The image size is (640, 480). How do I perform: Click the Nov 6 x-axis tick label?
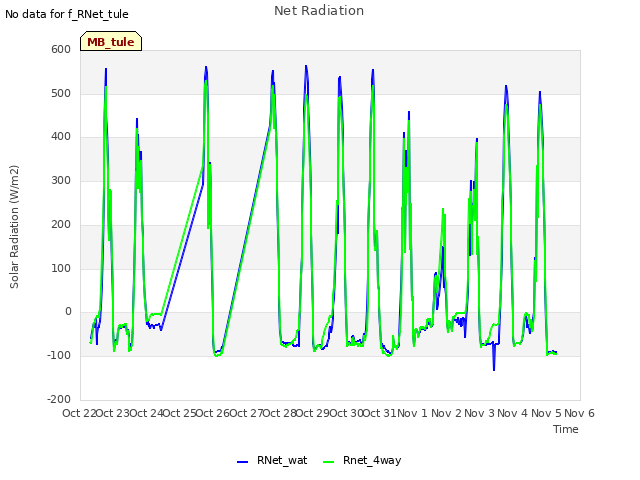[580, 413]
